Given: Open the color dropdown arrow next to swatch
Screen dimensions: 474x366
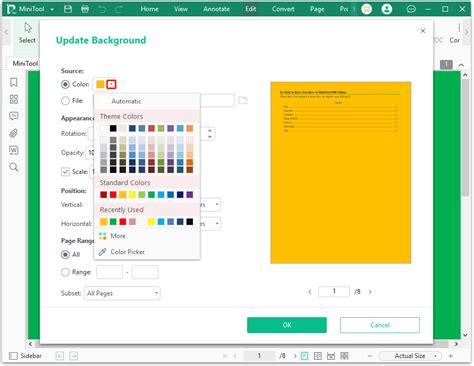Looking at the screenshot, I should pos(111,84).
